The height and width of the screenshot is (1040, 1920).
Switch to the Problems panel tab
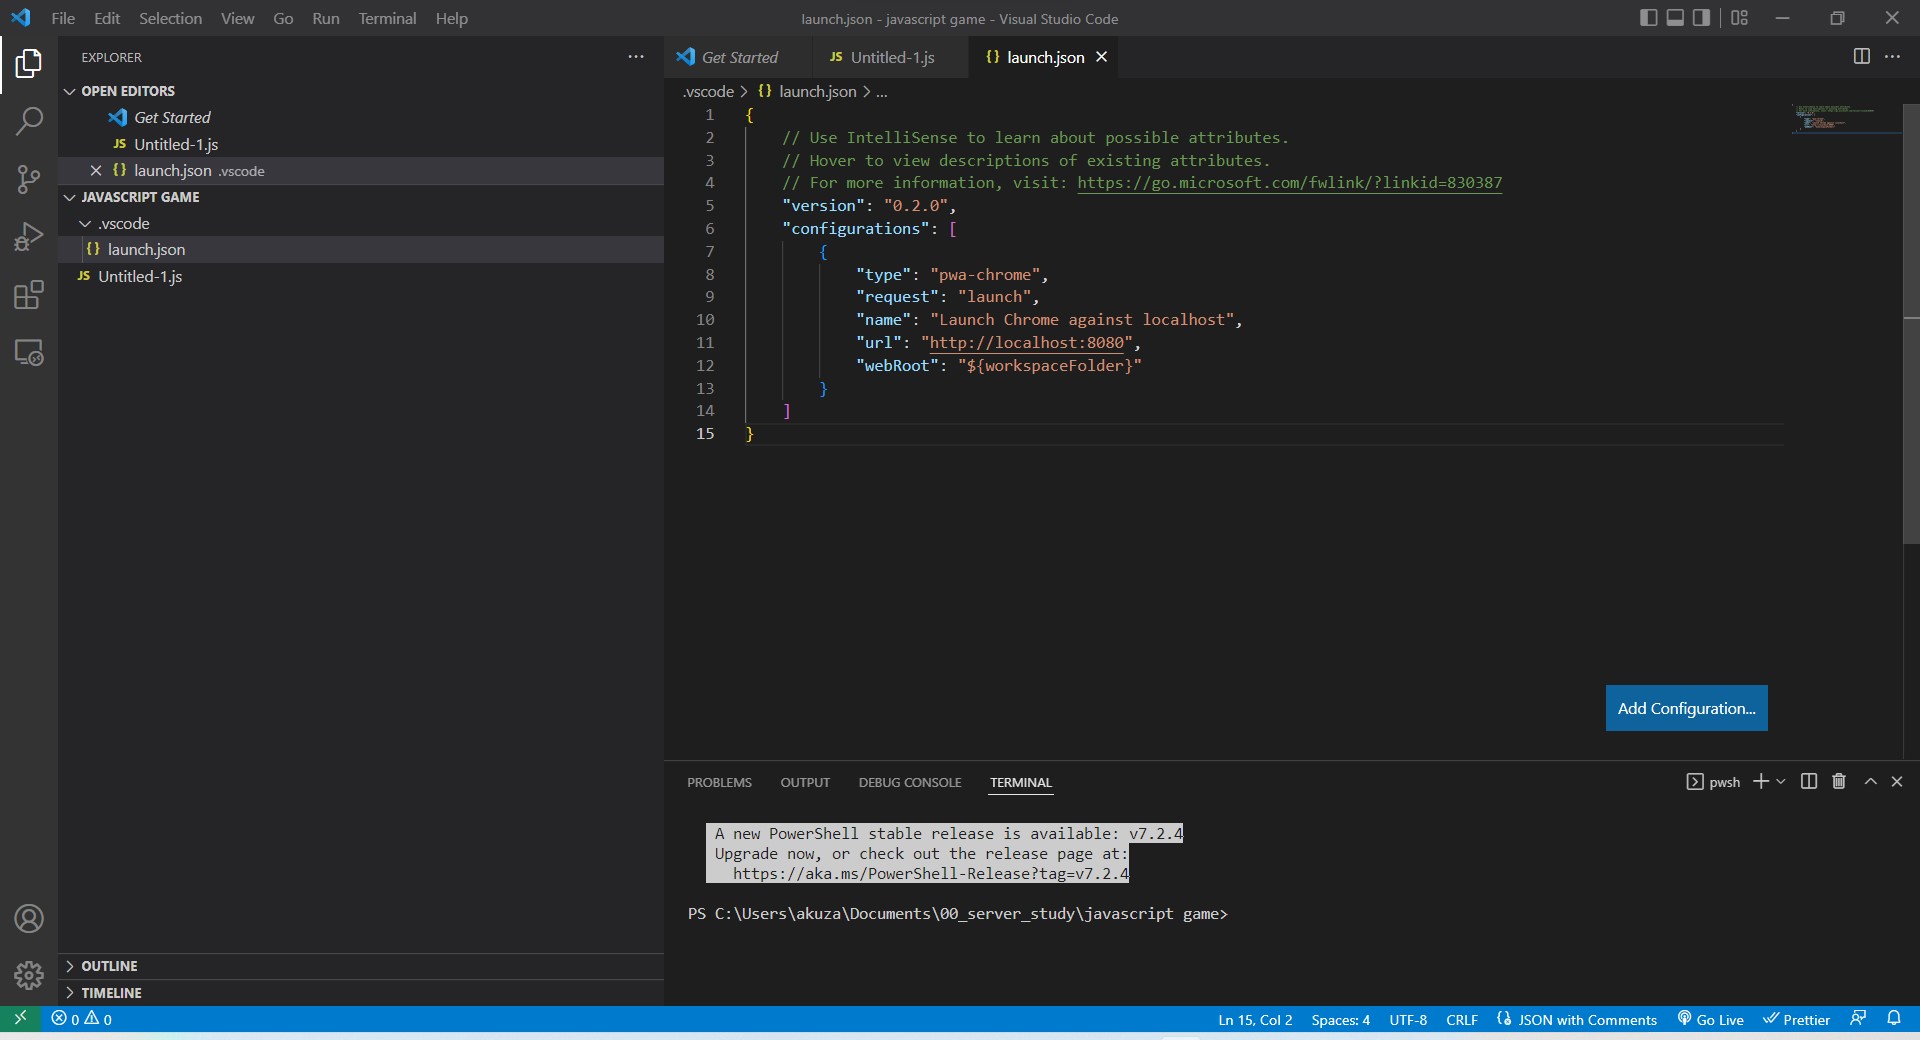click(x=719, y=782)
